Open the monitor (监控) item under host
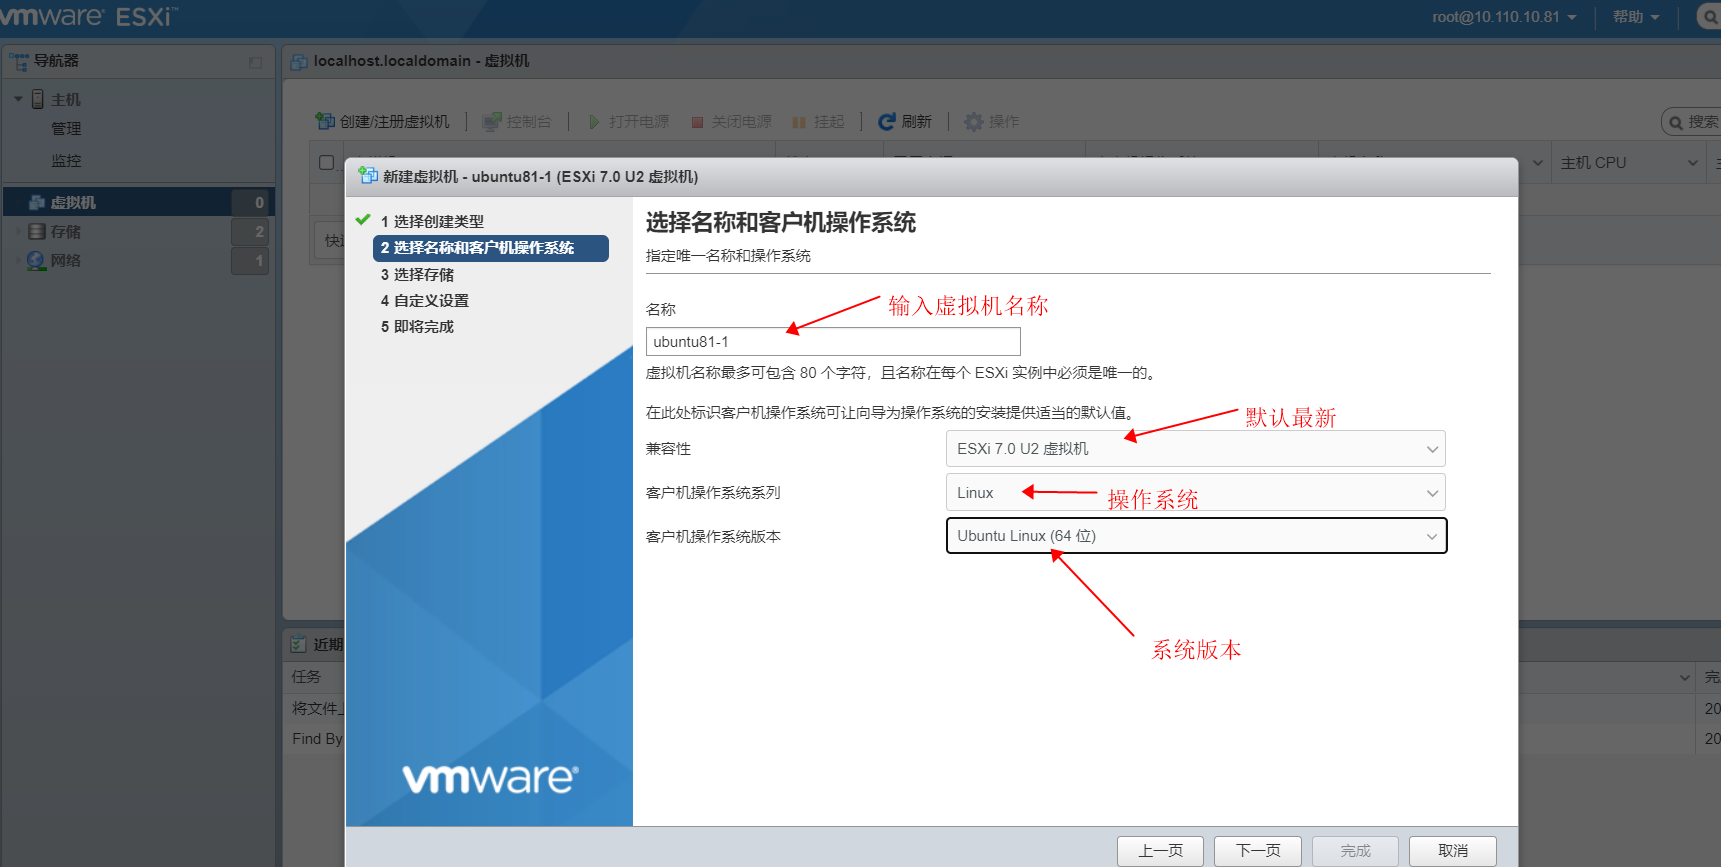This screenshot has width=1721, height=867. (x=66, y=161)
